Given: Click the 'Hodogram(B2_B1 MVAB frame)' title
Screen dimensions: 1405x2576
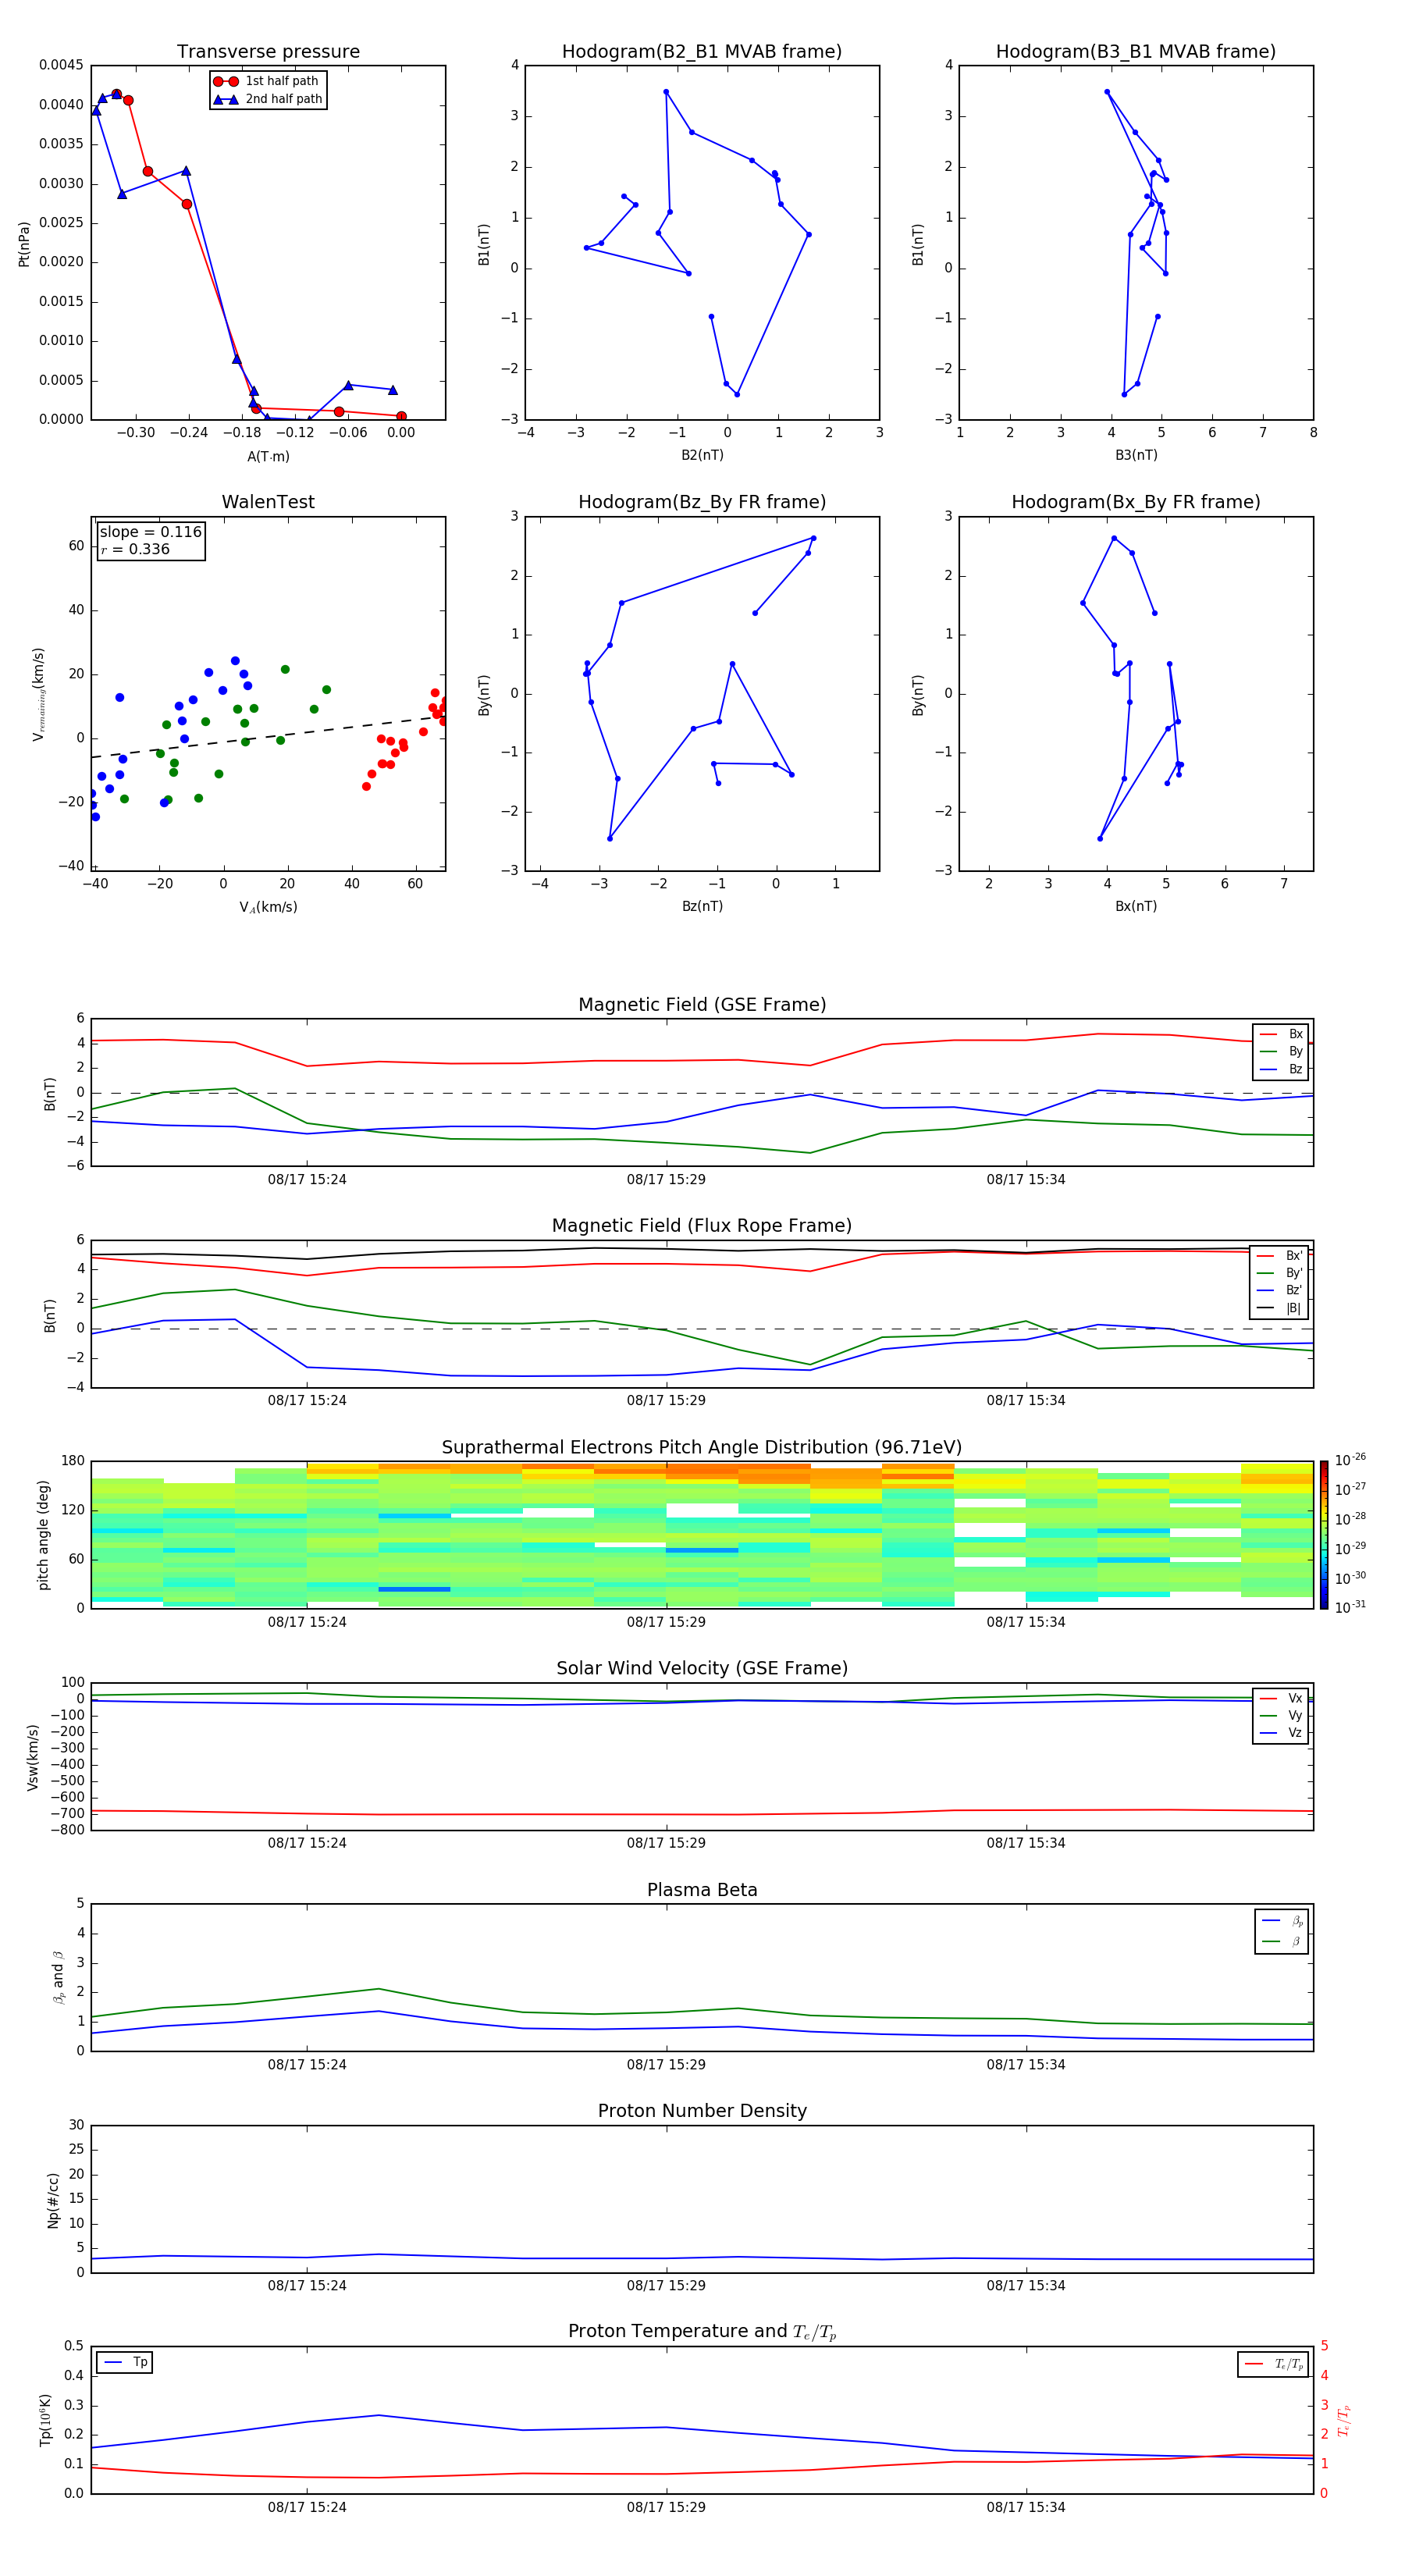Looking at the screenshot, I should pos(702,51).
